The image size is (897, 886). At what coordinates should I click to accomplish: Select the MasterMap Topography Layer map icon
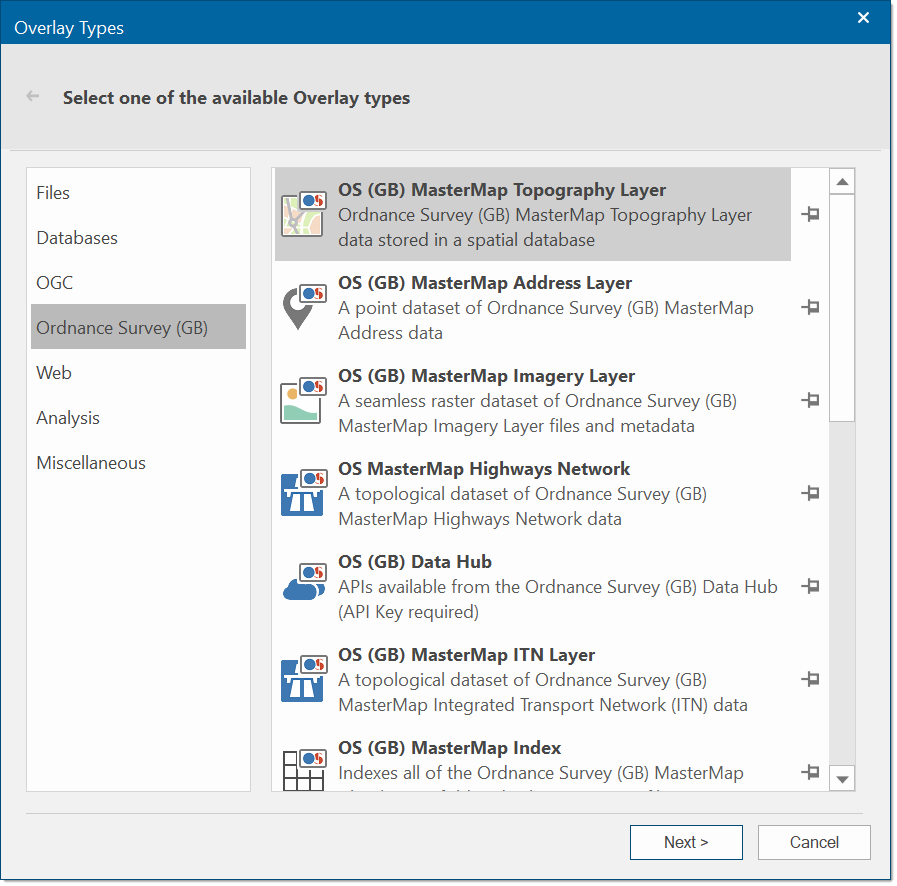(302, 214)
